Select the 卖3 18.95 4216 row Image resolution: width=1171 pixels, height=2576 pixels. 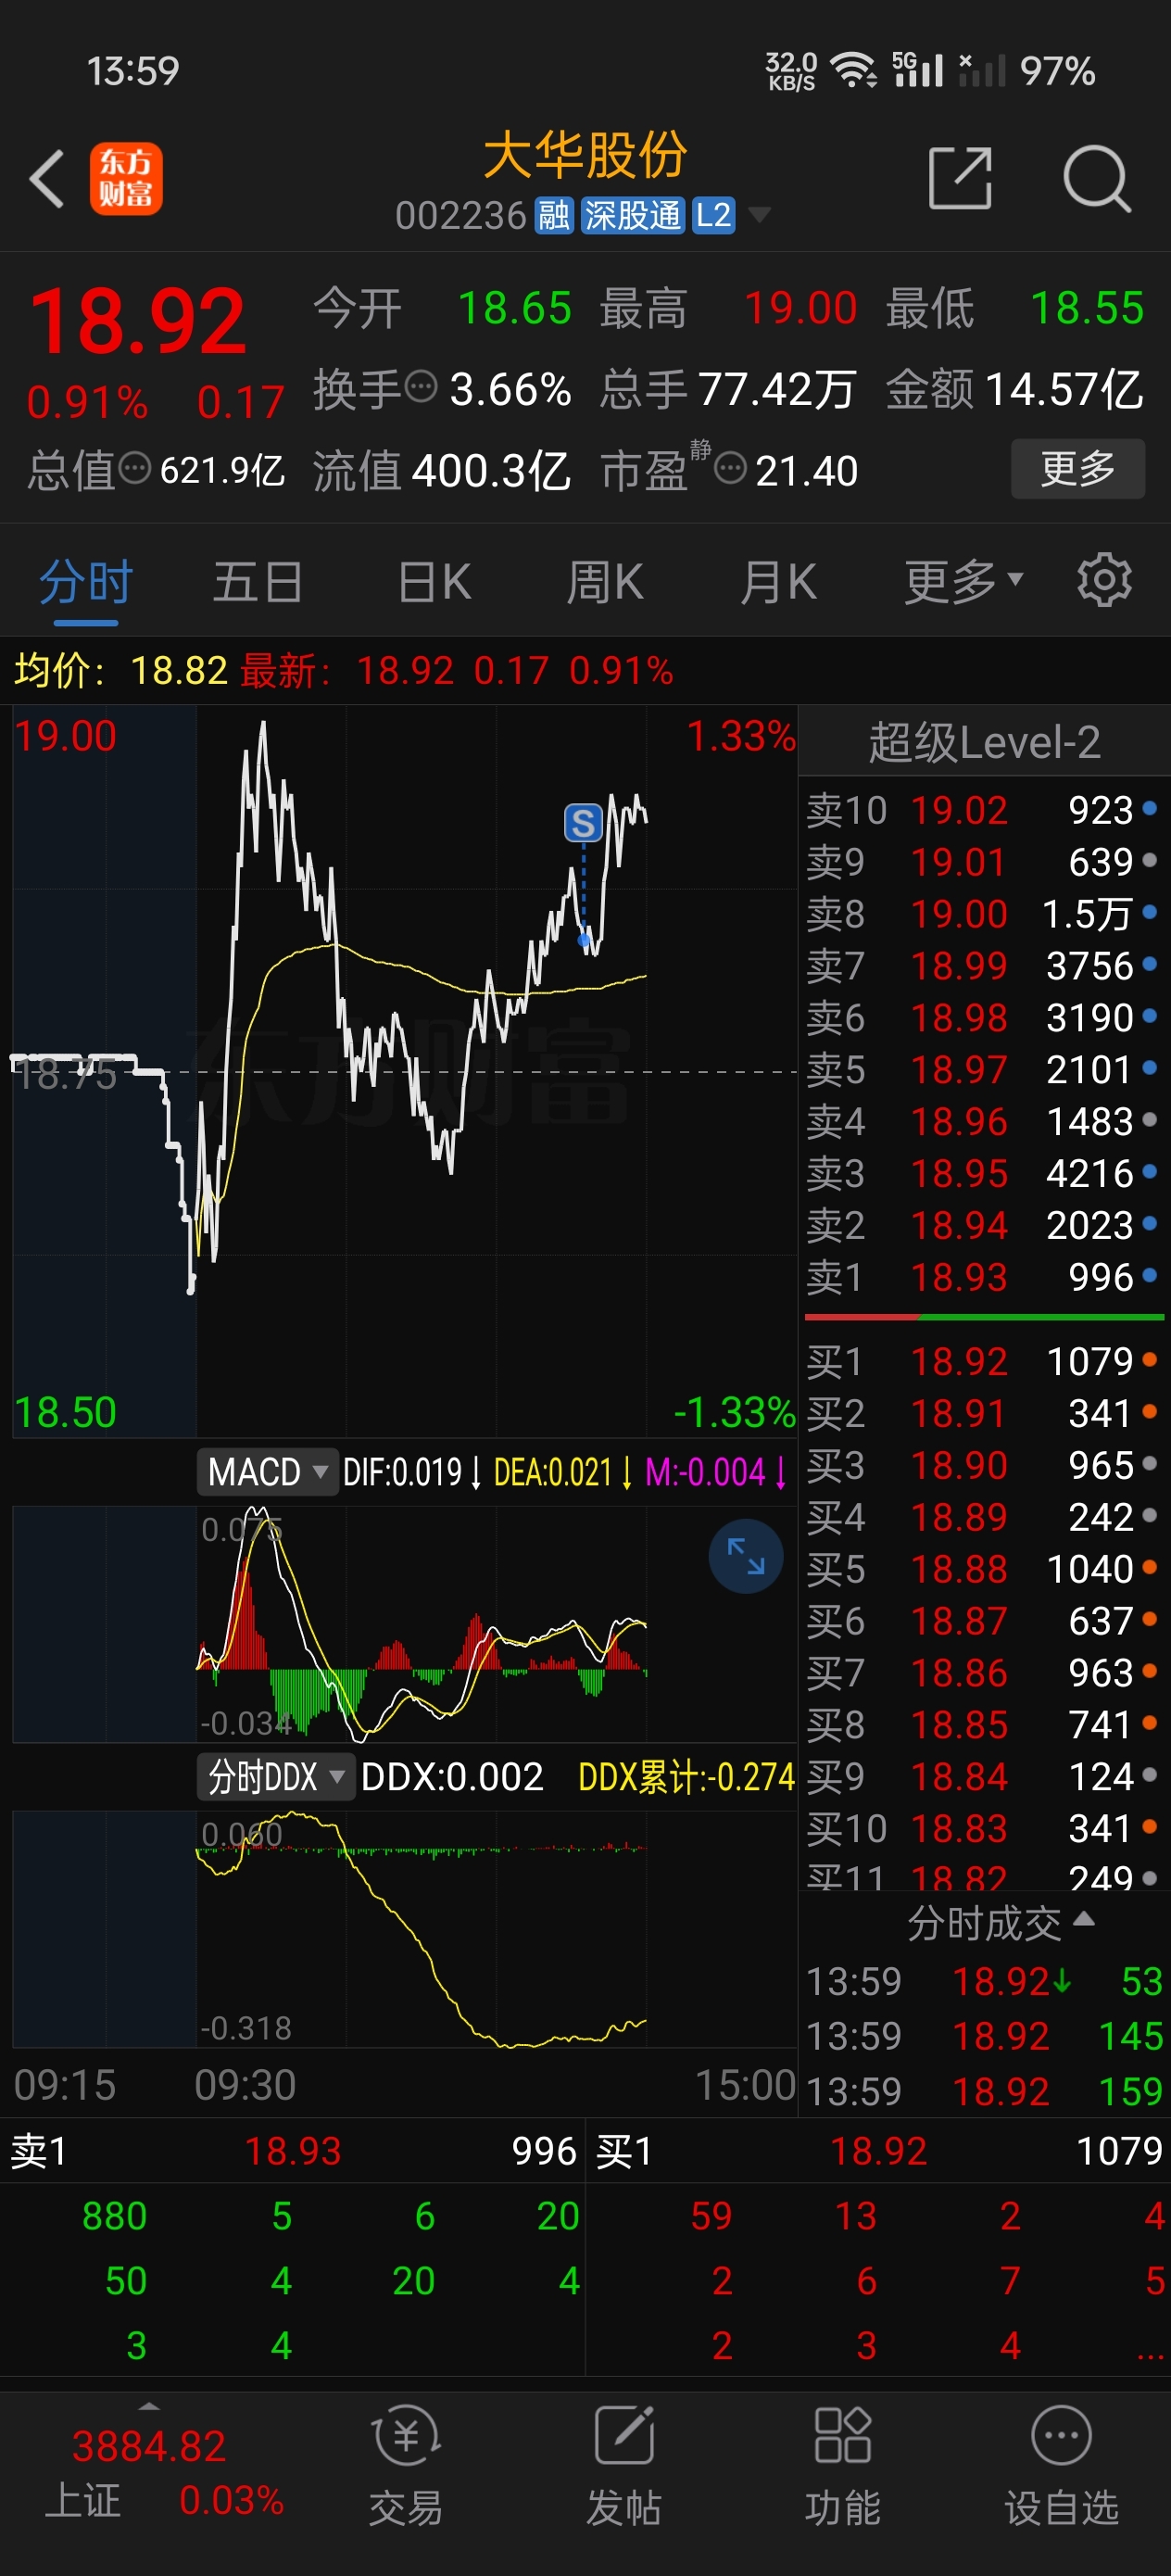[x=983, y=1173]
